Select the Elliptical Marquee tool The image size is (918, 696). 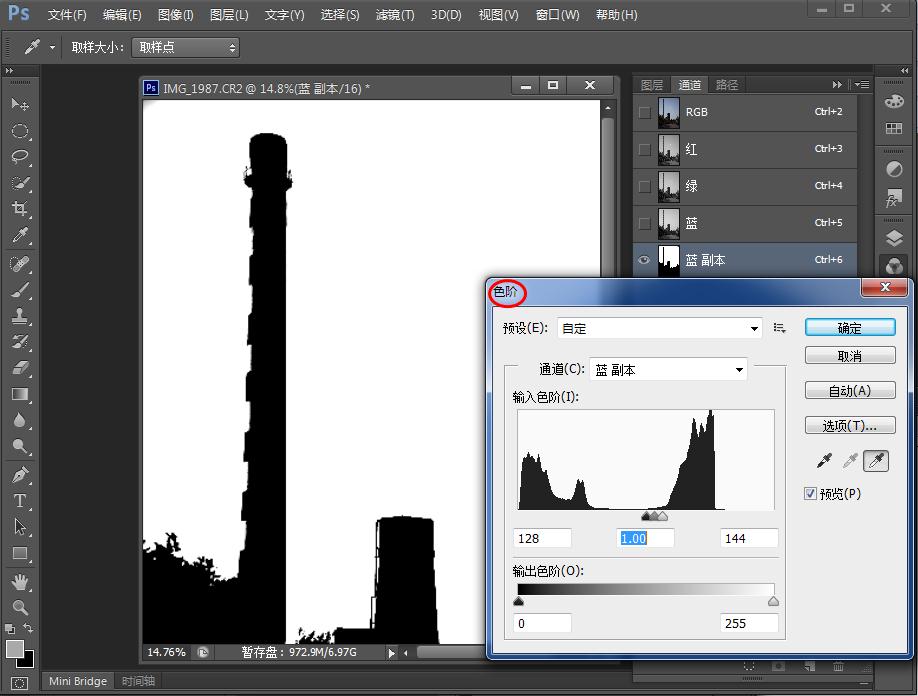tap(19, 131)
